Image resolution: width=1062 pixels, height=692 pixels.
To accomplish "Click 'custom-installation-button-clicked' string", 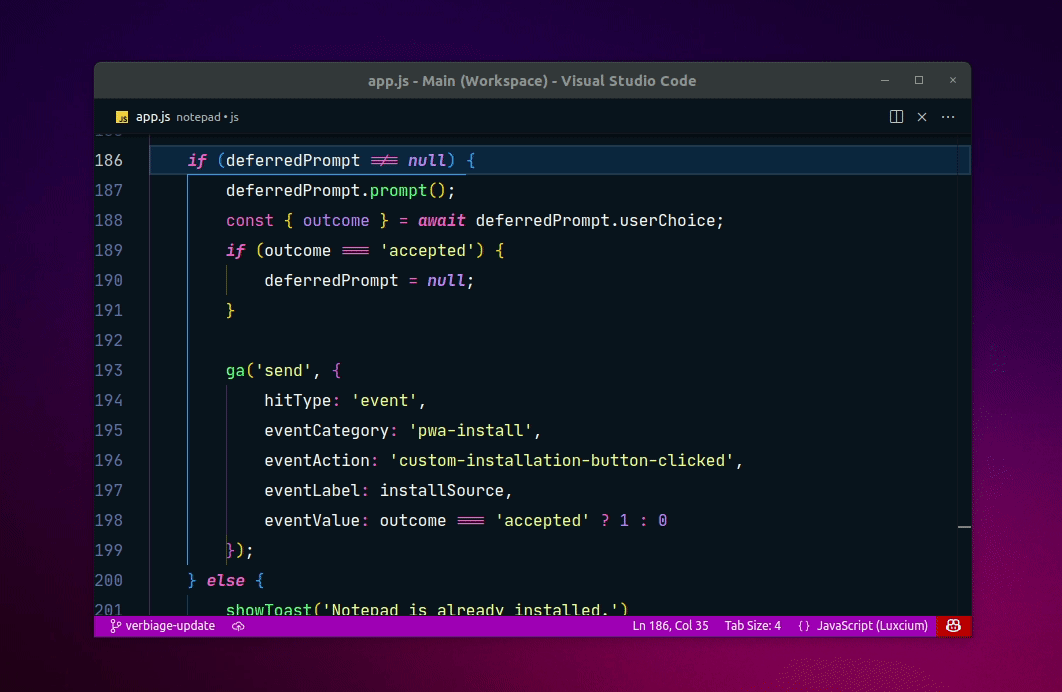I will pos(561,460).
